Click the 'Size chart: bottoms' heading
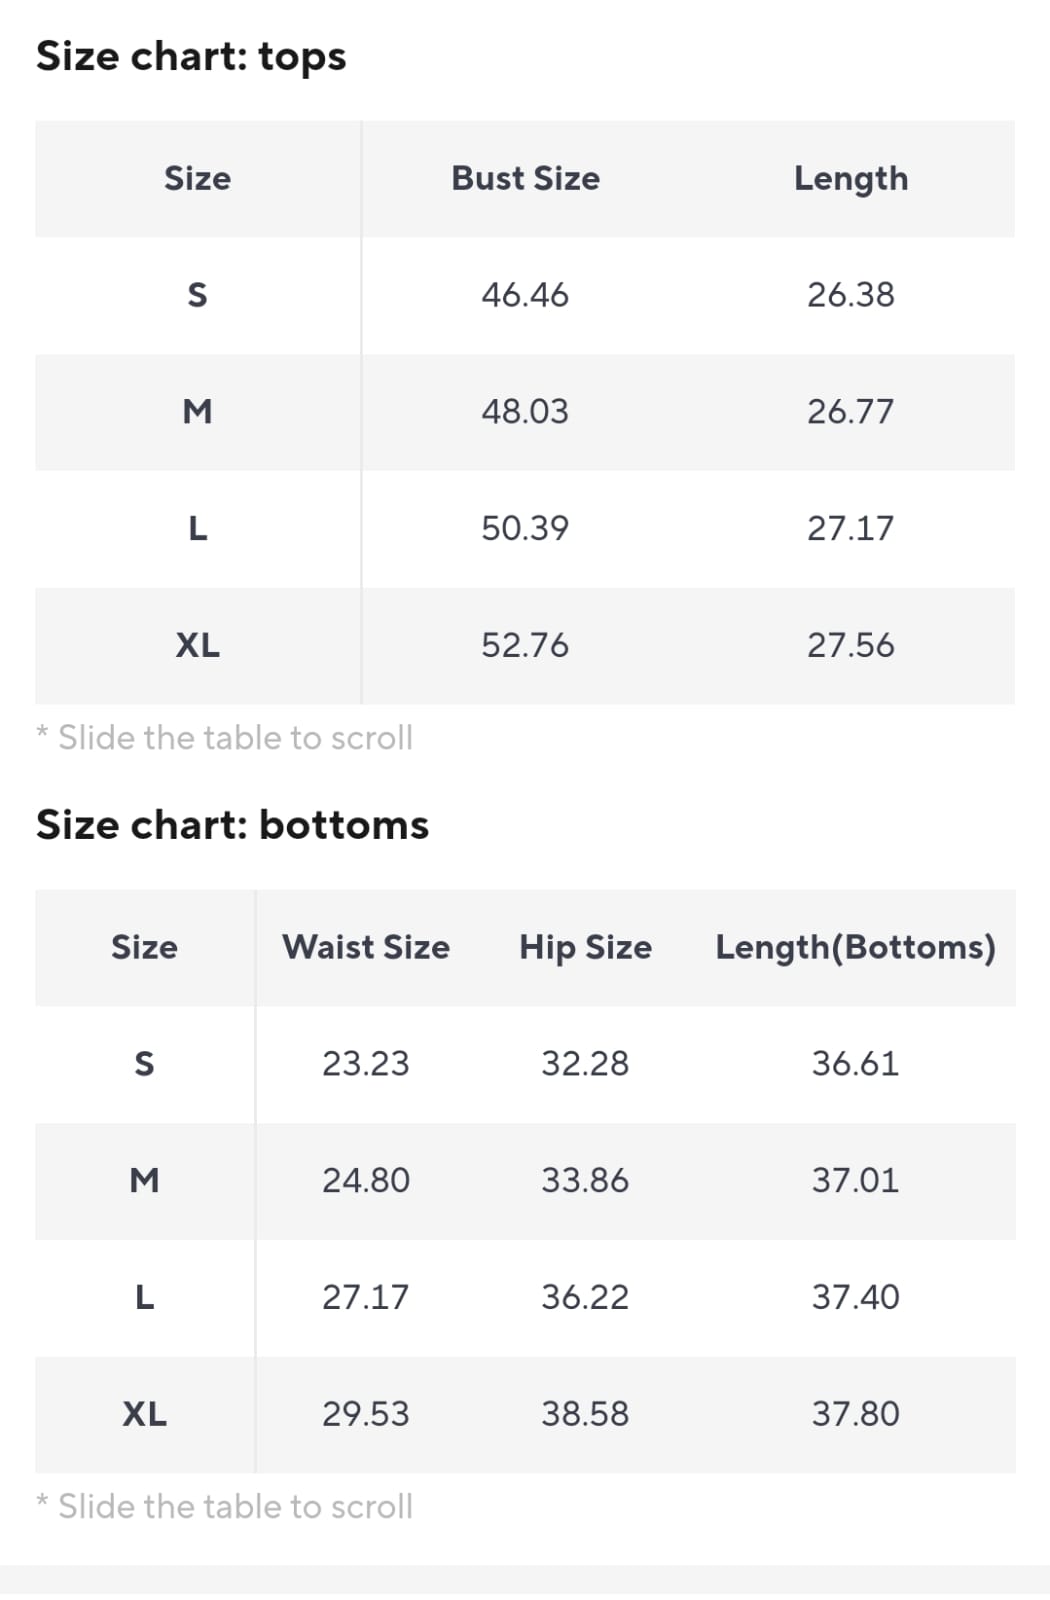1050x1600 pixels. pyautogui.click(x=232, y=825)
